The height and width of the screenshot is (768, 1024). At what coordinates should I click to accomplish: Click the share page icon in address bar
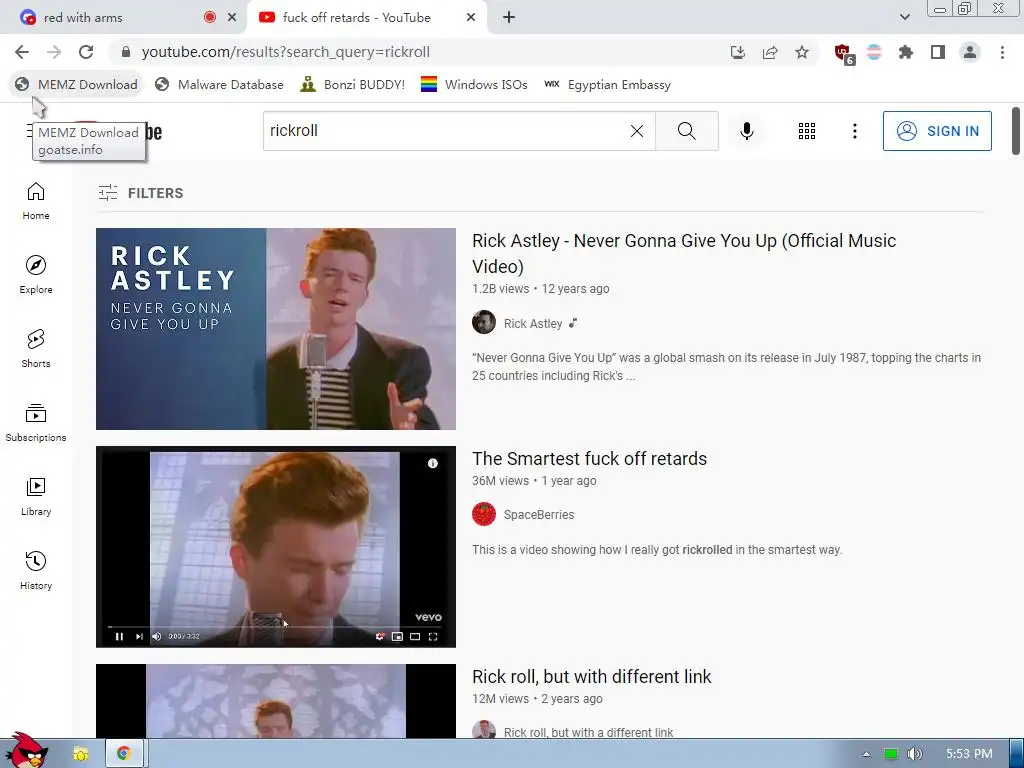pos(770,52)
